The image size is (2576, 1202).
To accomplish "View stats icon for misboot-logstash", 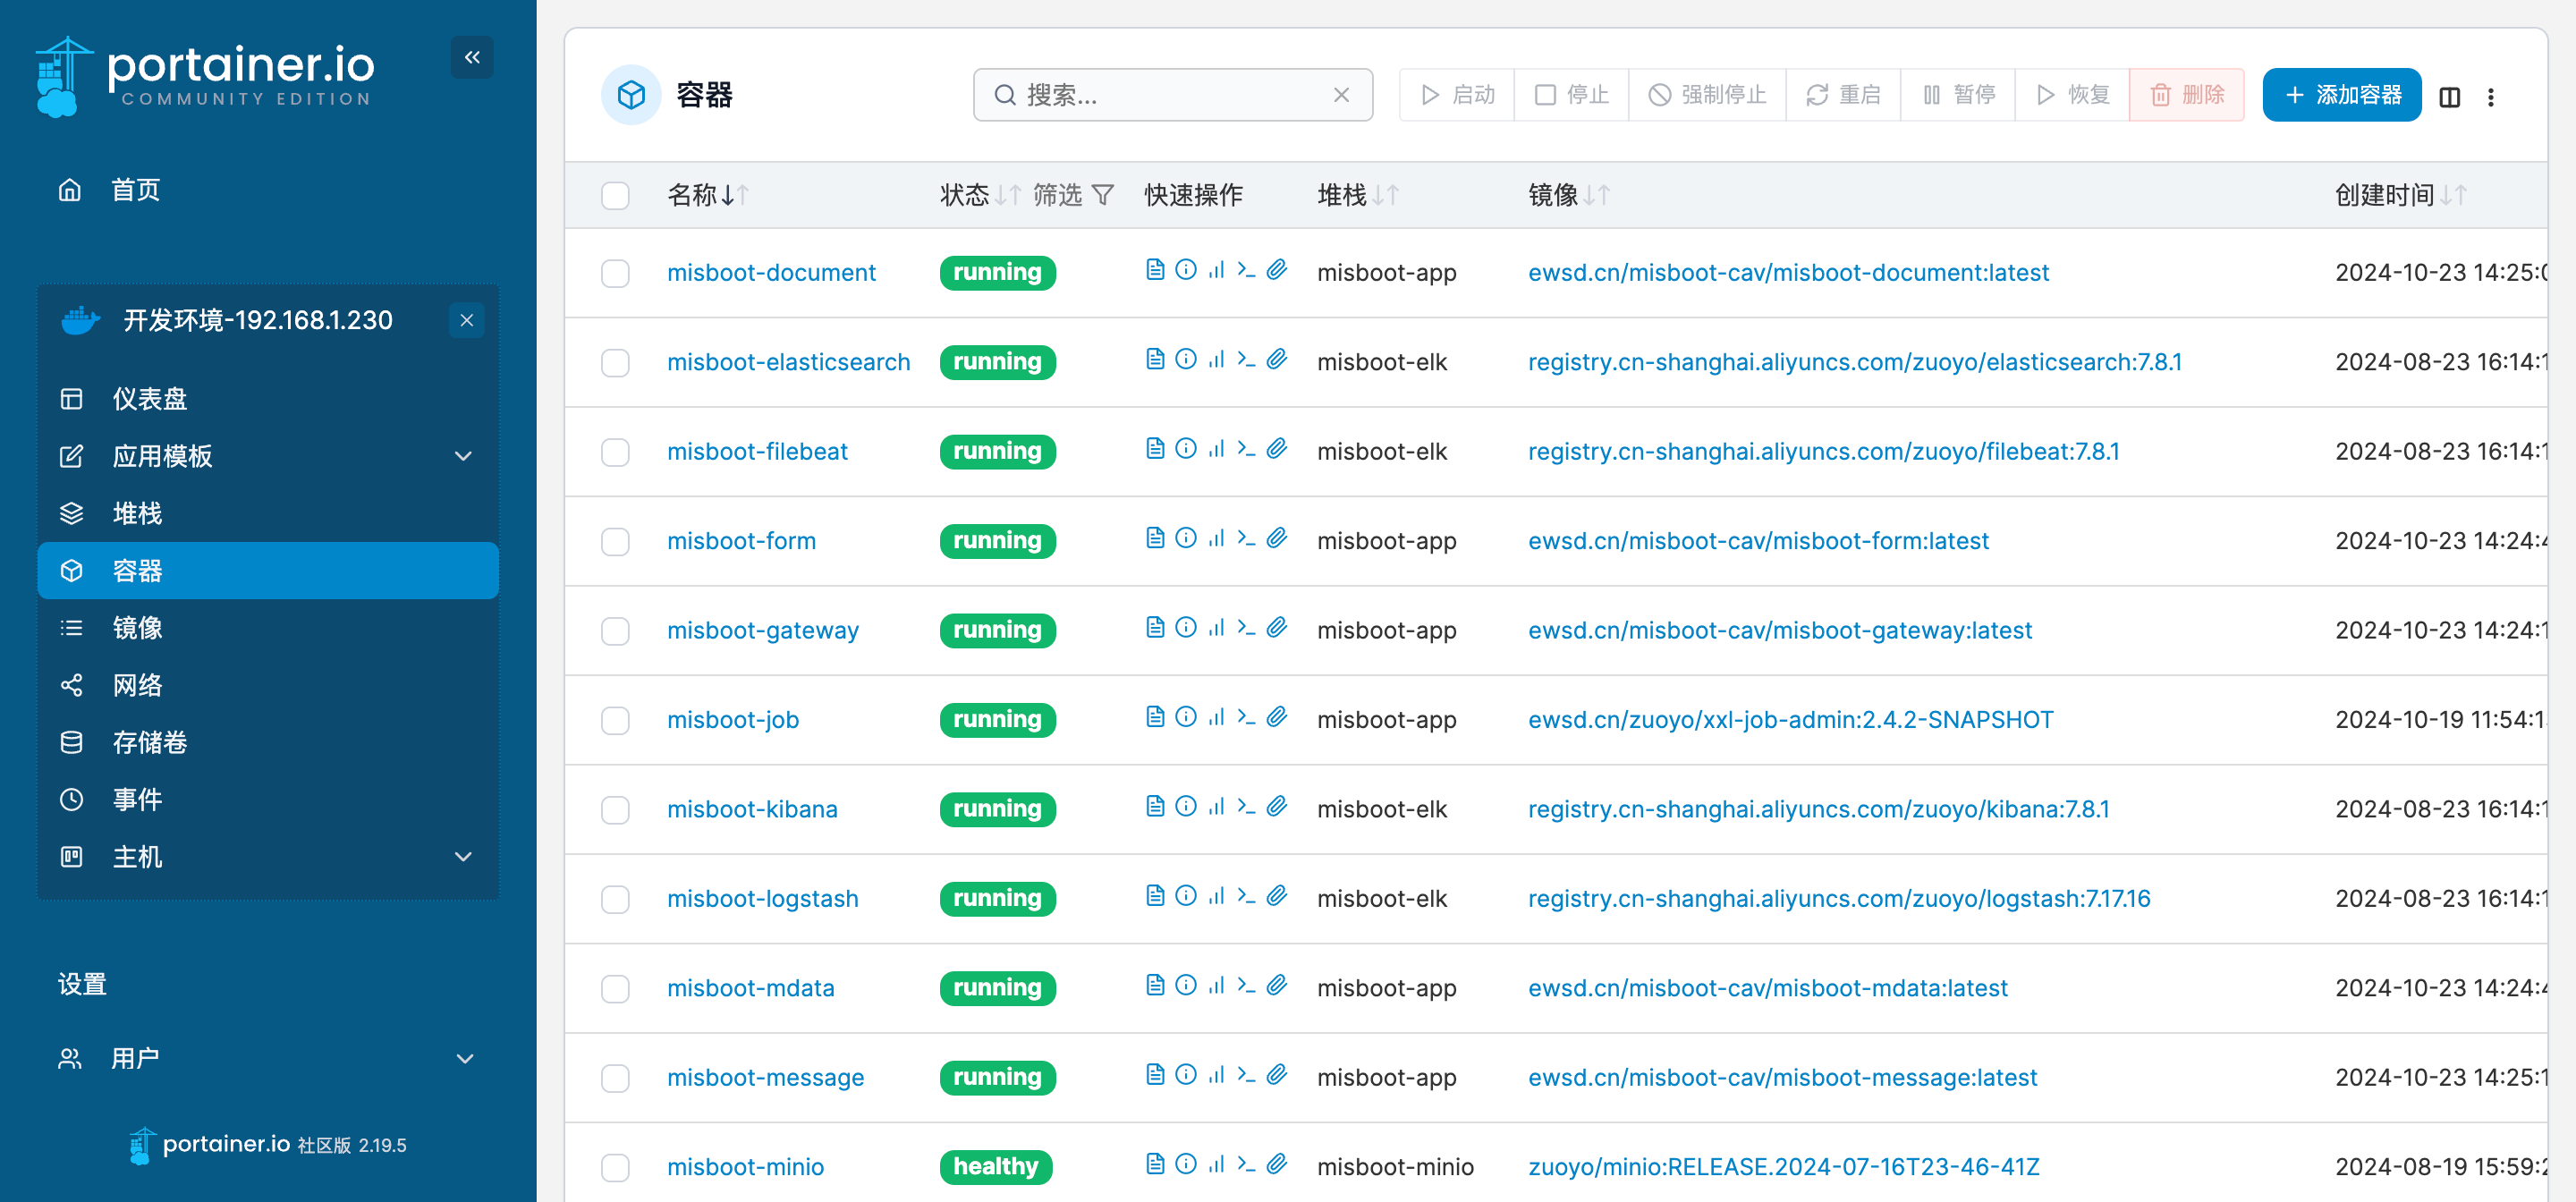I will coord(1216,896).
